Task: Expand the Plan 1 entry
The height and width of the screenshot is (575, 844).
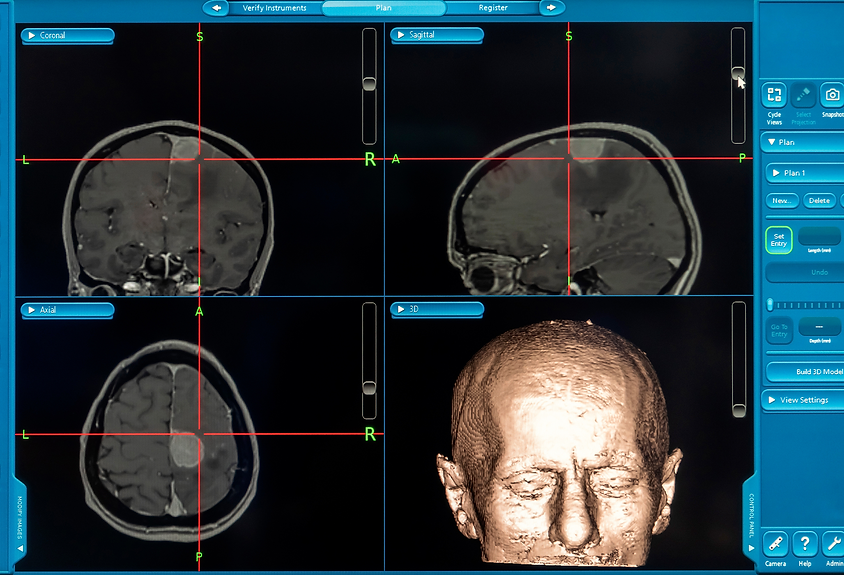Action: [805, 173]
